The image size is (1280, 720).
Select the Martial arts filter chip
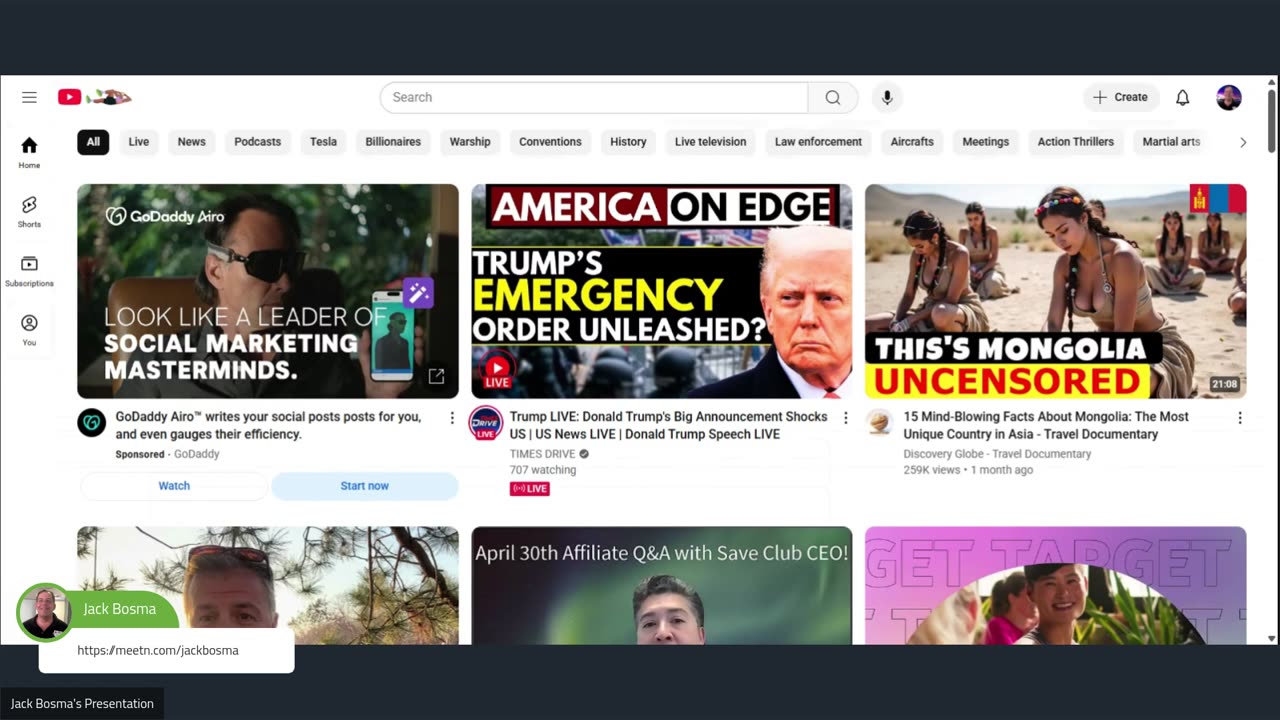[x=1171, y=142]
